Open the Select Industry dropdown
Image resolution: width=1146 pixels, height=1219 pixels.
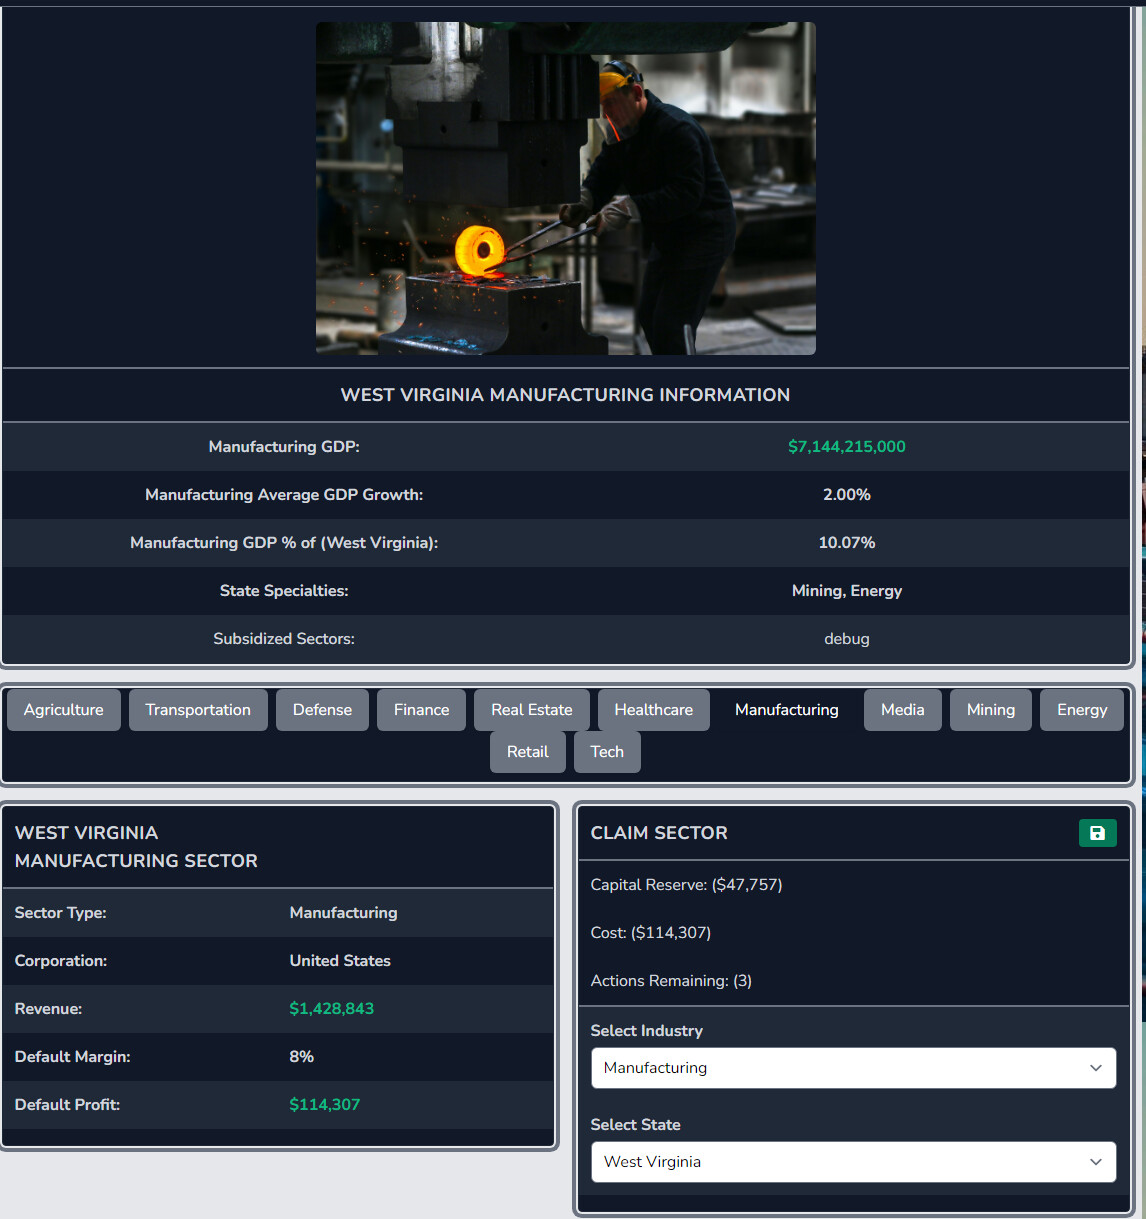coord(853,1067)
